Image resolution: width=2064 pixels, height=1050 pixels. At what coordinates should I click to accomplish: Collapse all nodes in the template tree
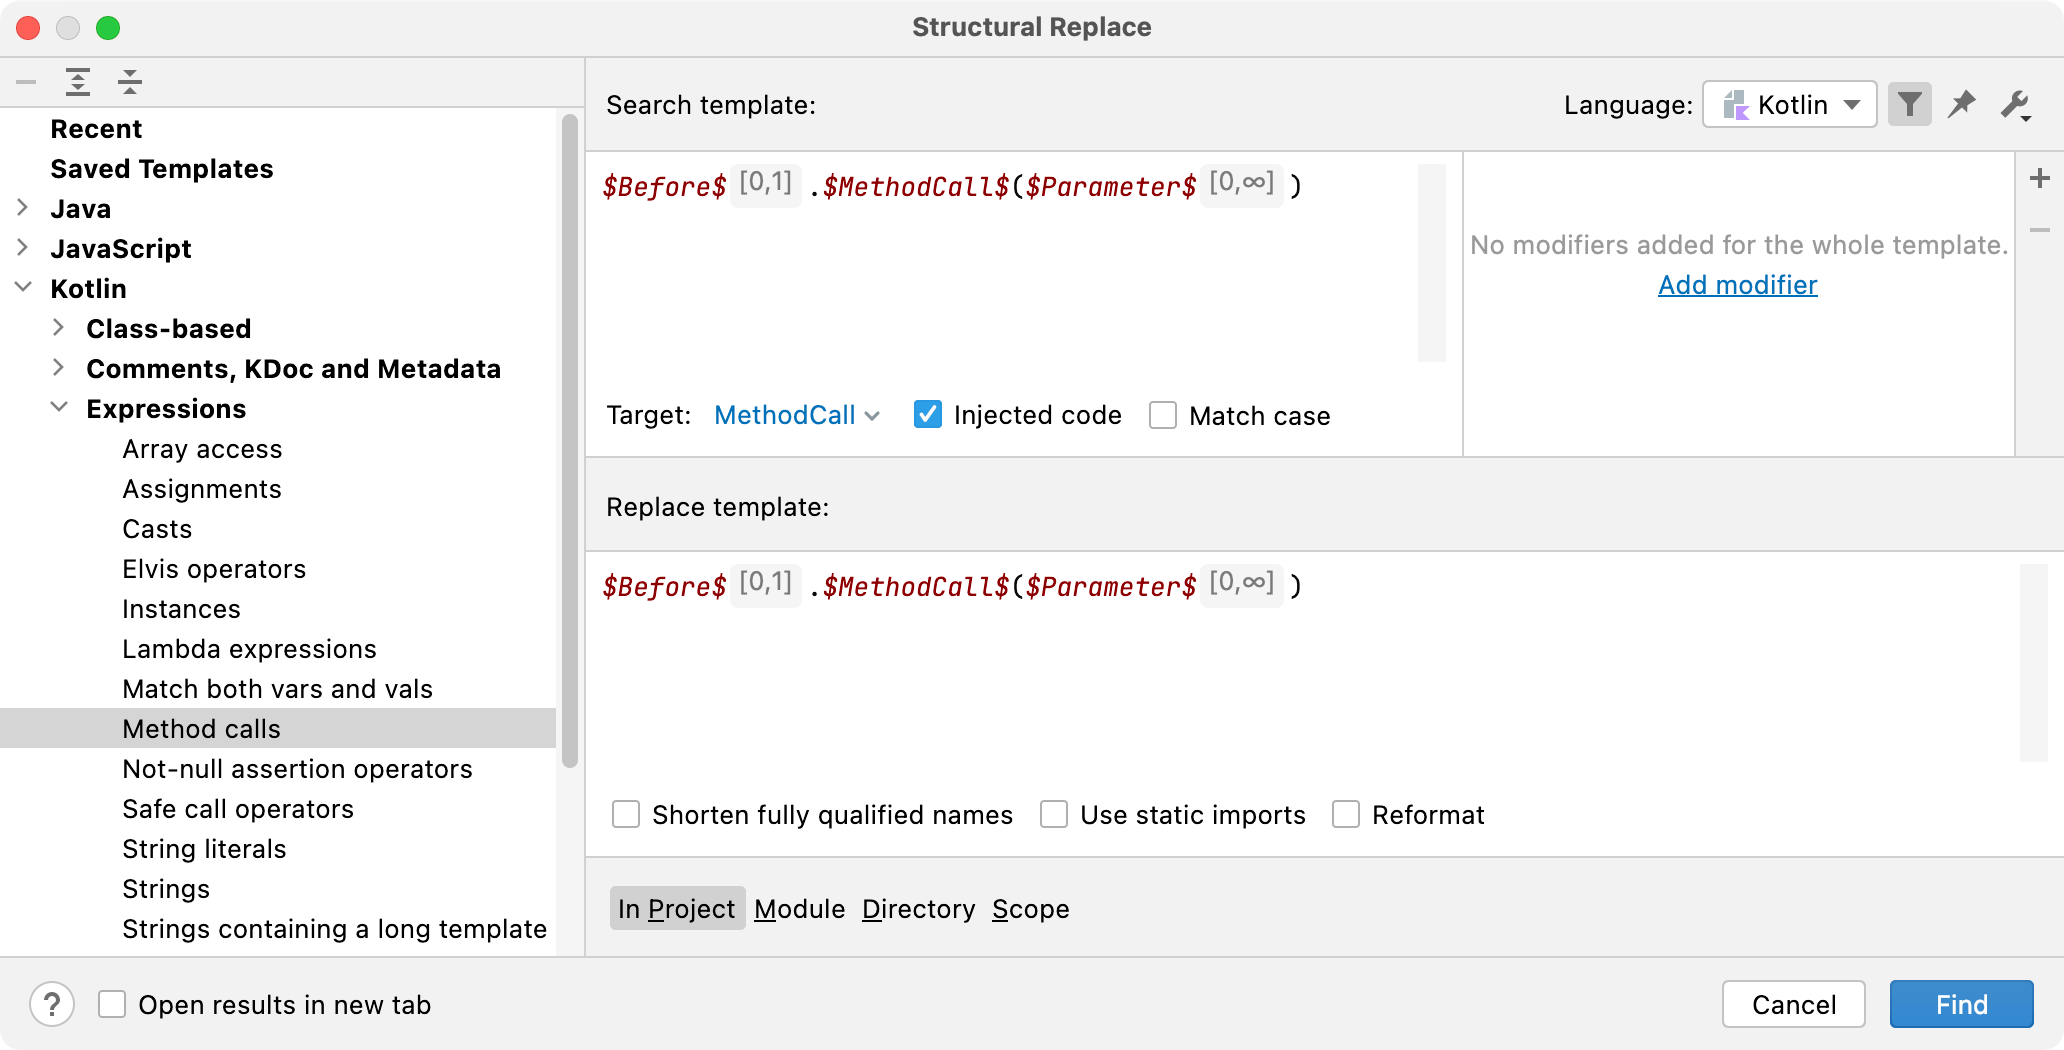131,82
